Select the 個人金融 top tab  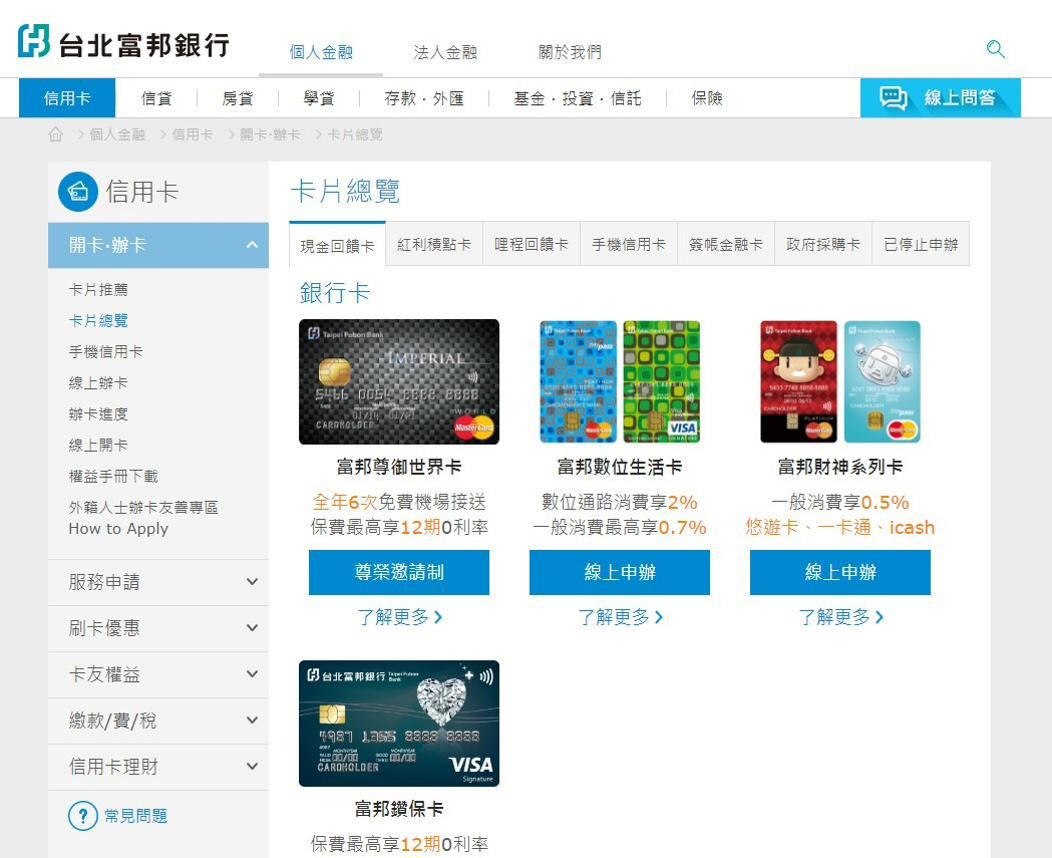point(321,52)
